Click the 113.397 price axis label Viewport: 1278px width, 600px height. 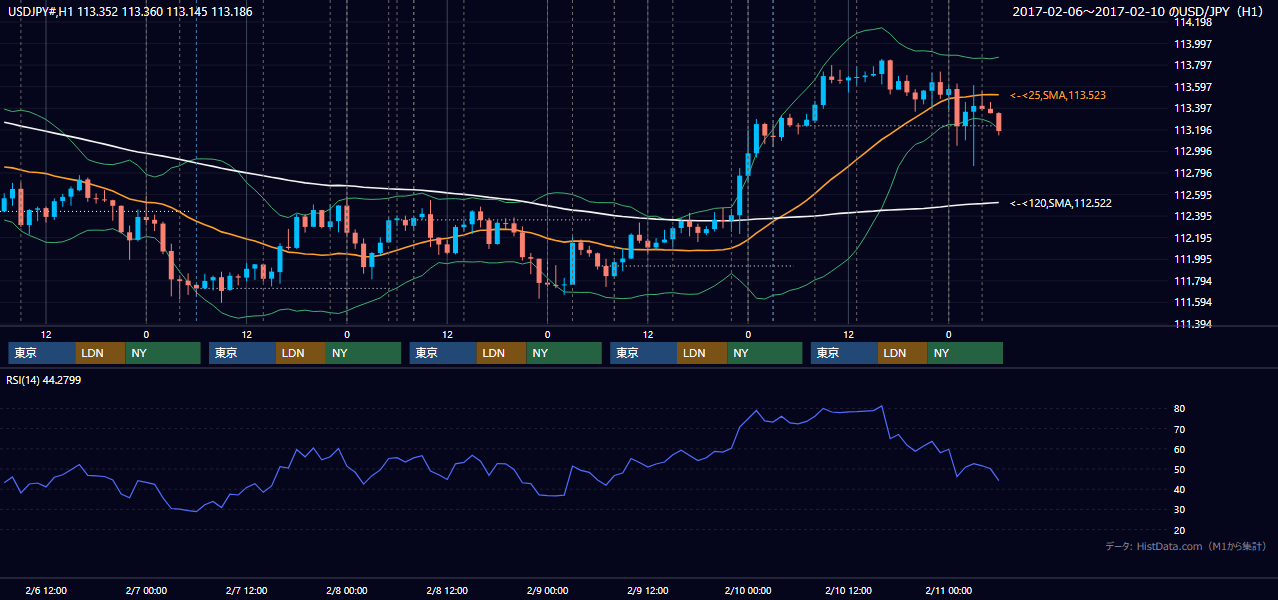pos(1193,108)
